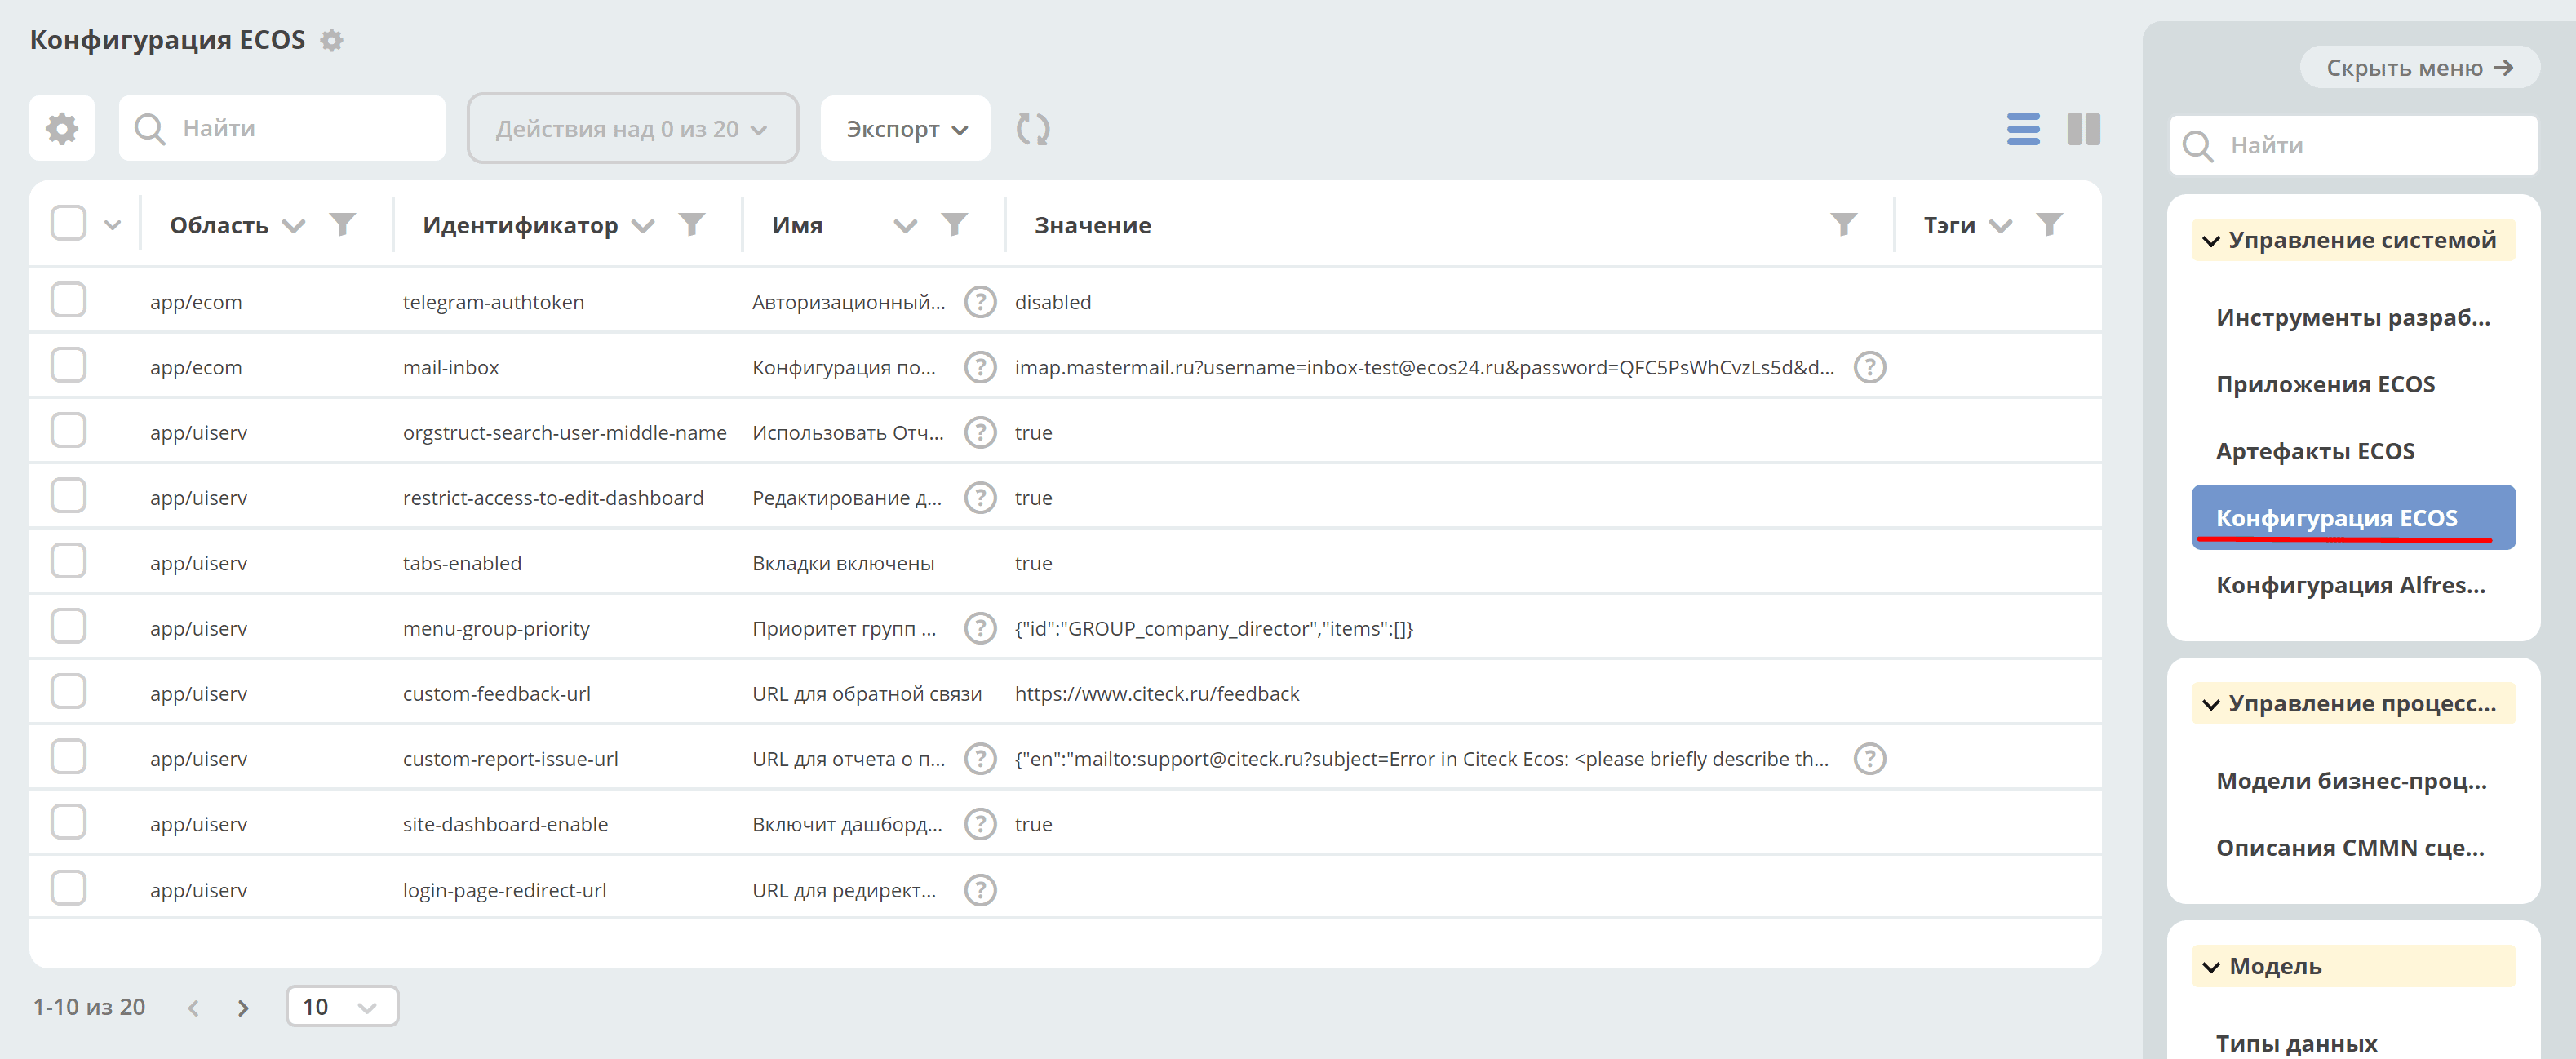Click the disabled value of telegram-authtoken
This screenshot has width=2576, height=1059.
tap(1053, 302)
